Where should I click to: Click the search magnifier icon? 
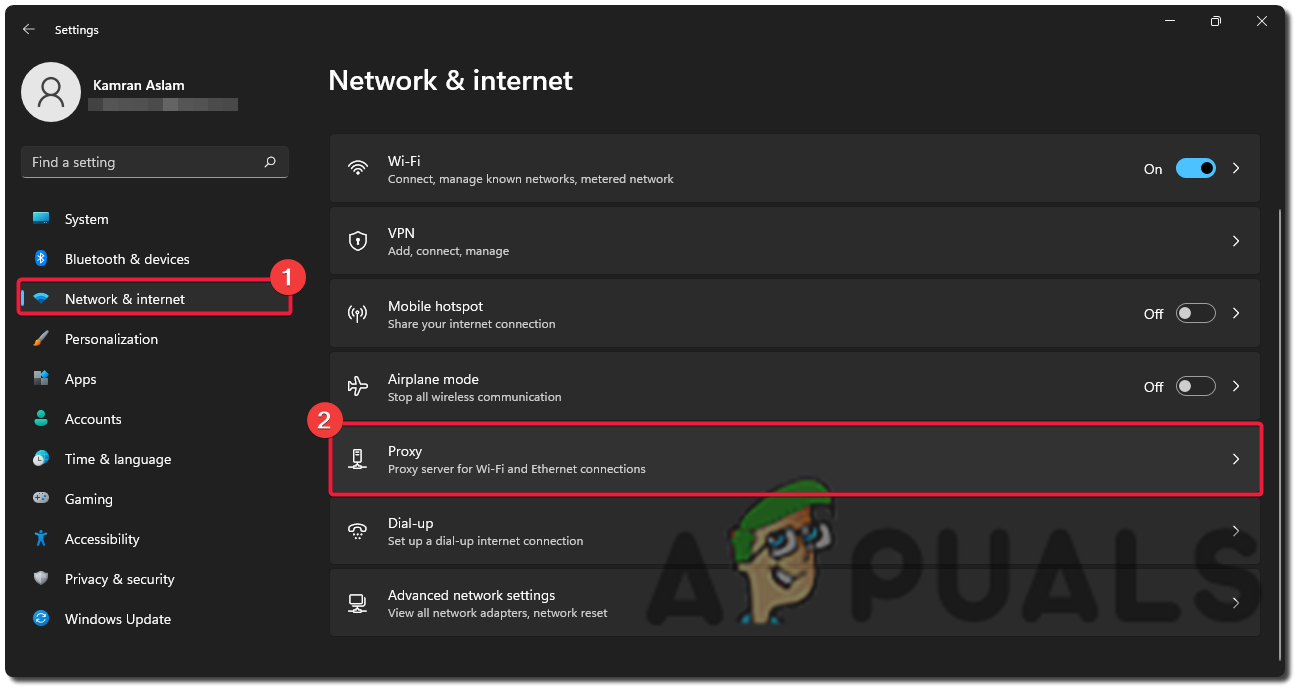coord(270,162)
